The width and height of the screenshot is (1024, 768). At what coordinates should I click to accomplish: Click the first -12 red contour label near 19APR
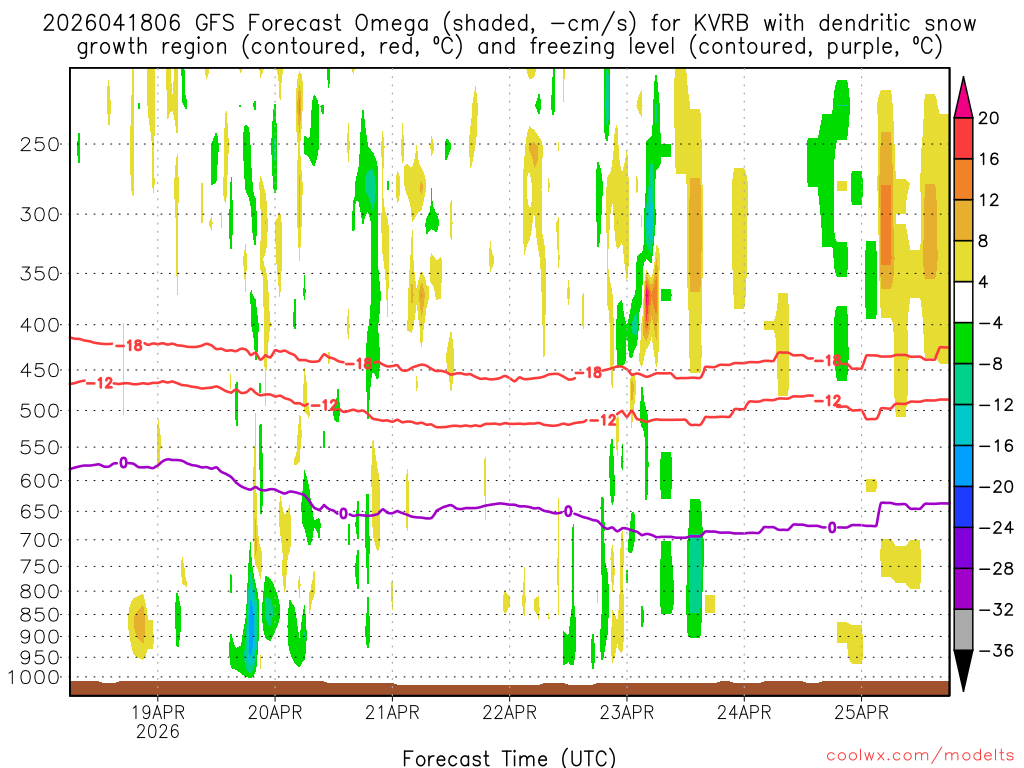click(99, 383)
